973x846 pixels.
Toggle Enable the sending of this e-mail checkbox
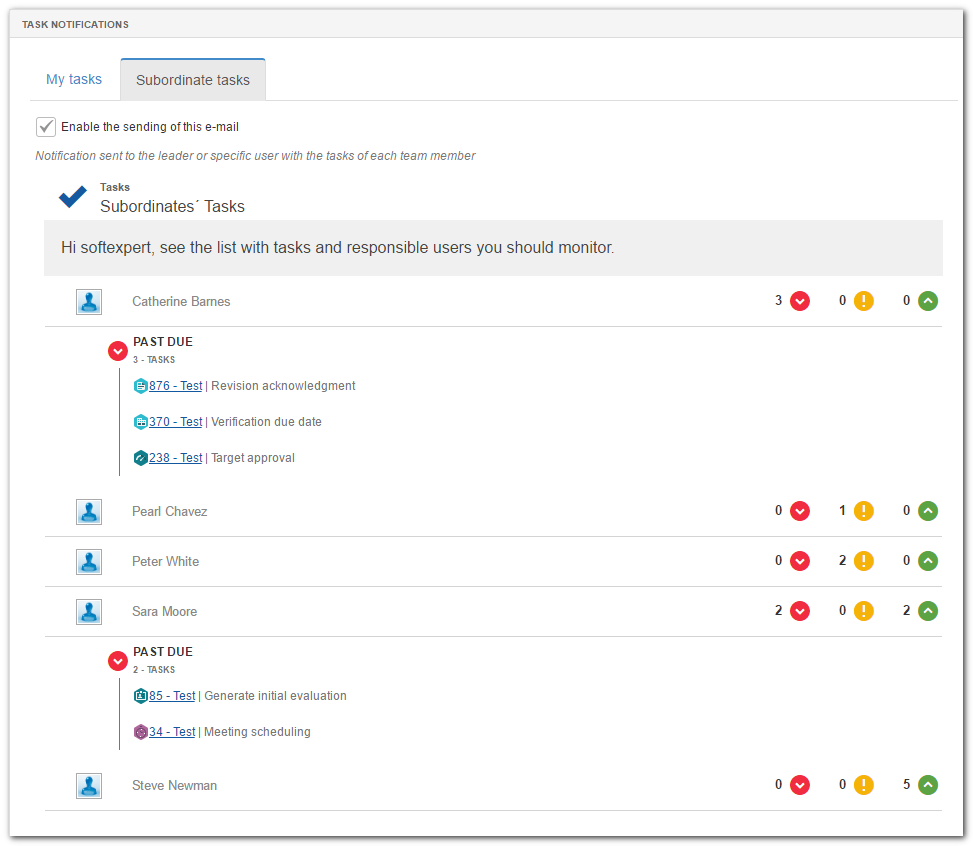(46, 127)
